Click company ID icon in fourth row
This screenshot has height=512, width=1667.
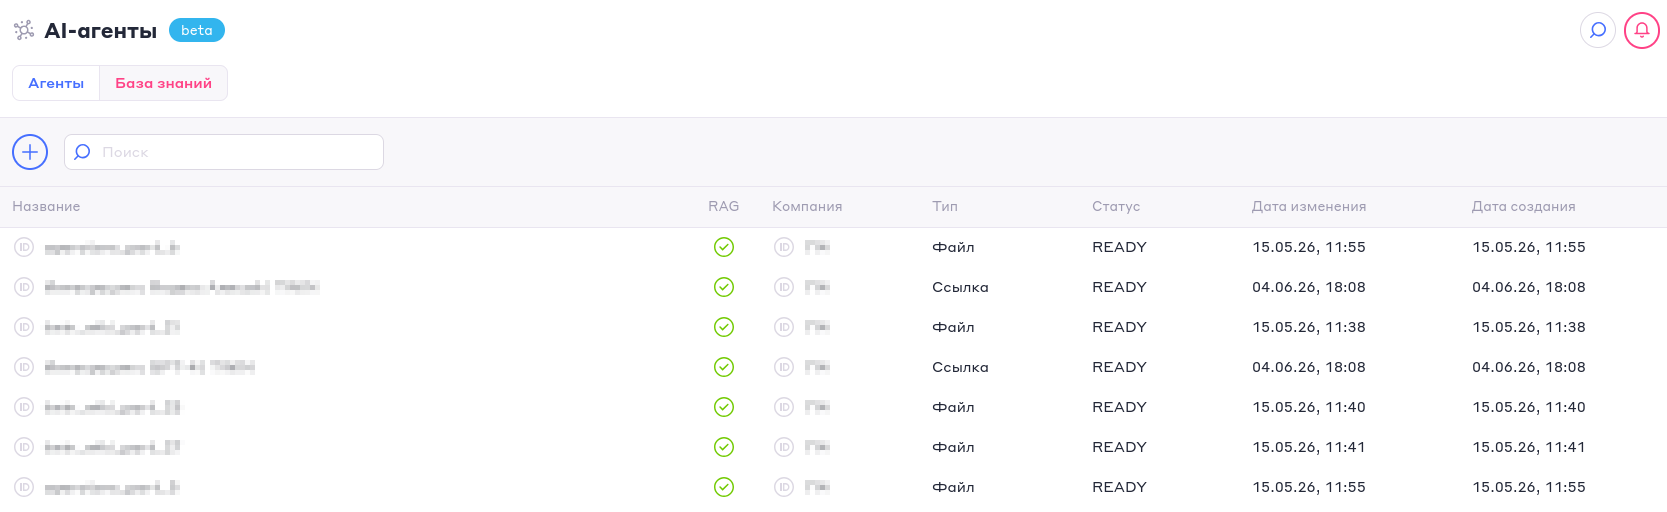point(784,367)
